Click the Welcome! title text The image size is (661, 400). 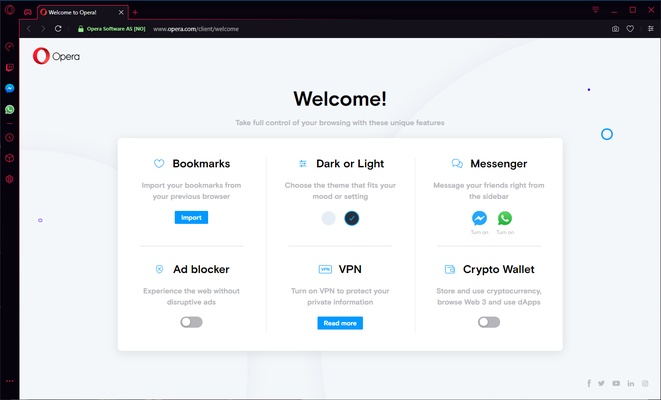tap(340, 99)
